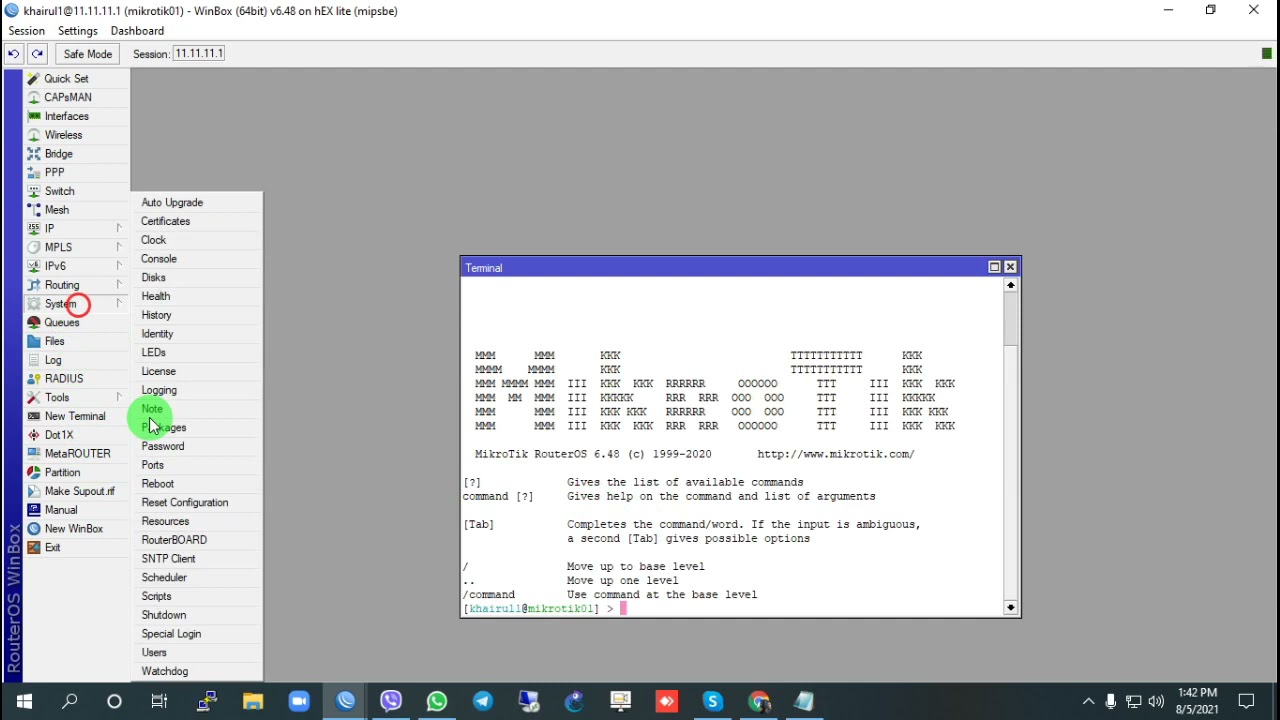Open Windows taskbar search
This screenshot has height=720, width=1280.
pos(69,701)
